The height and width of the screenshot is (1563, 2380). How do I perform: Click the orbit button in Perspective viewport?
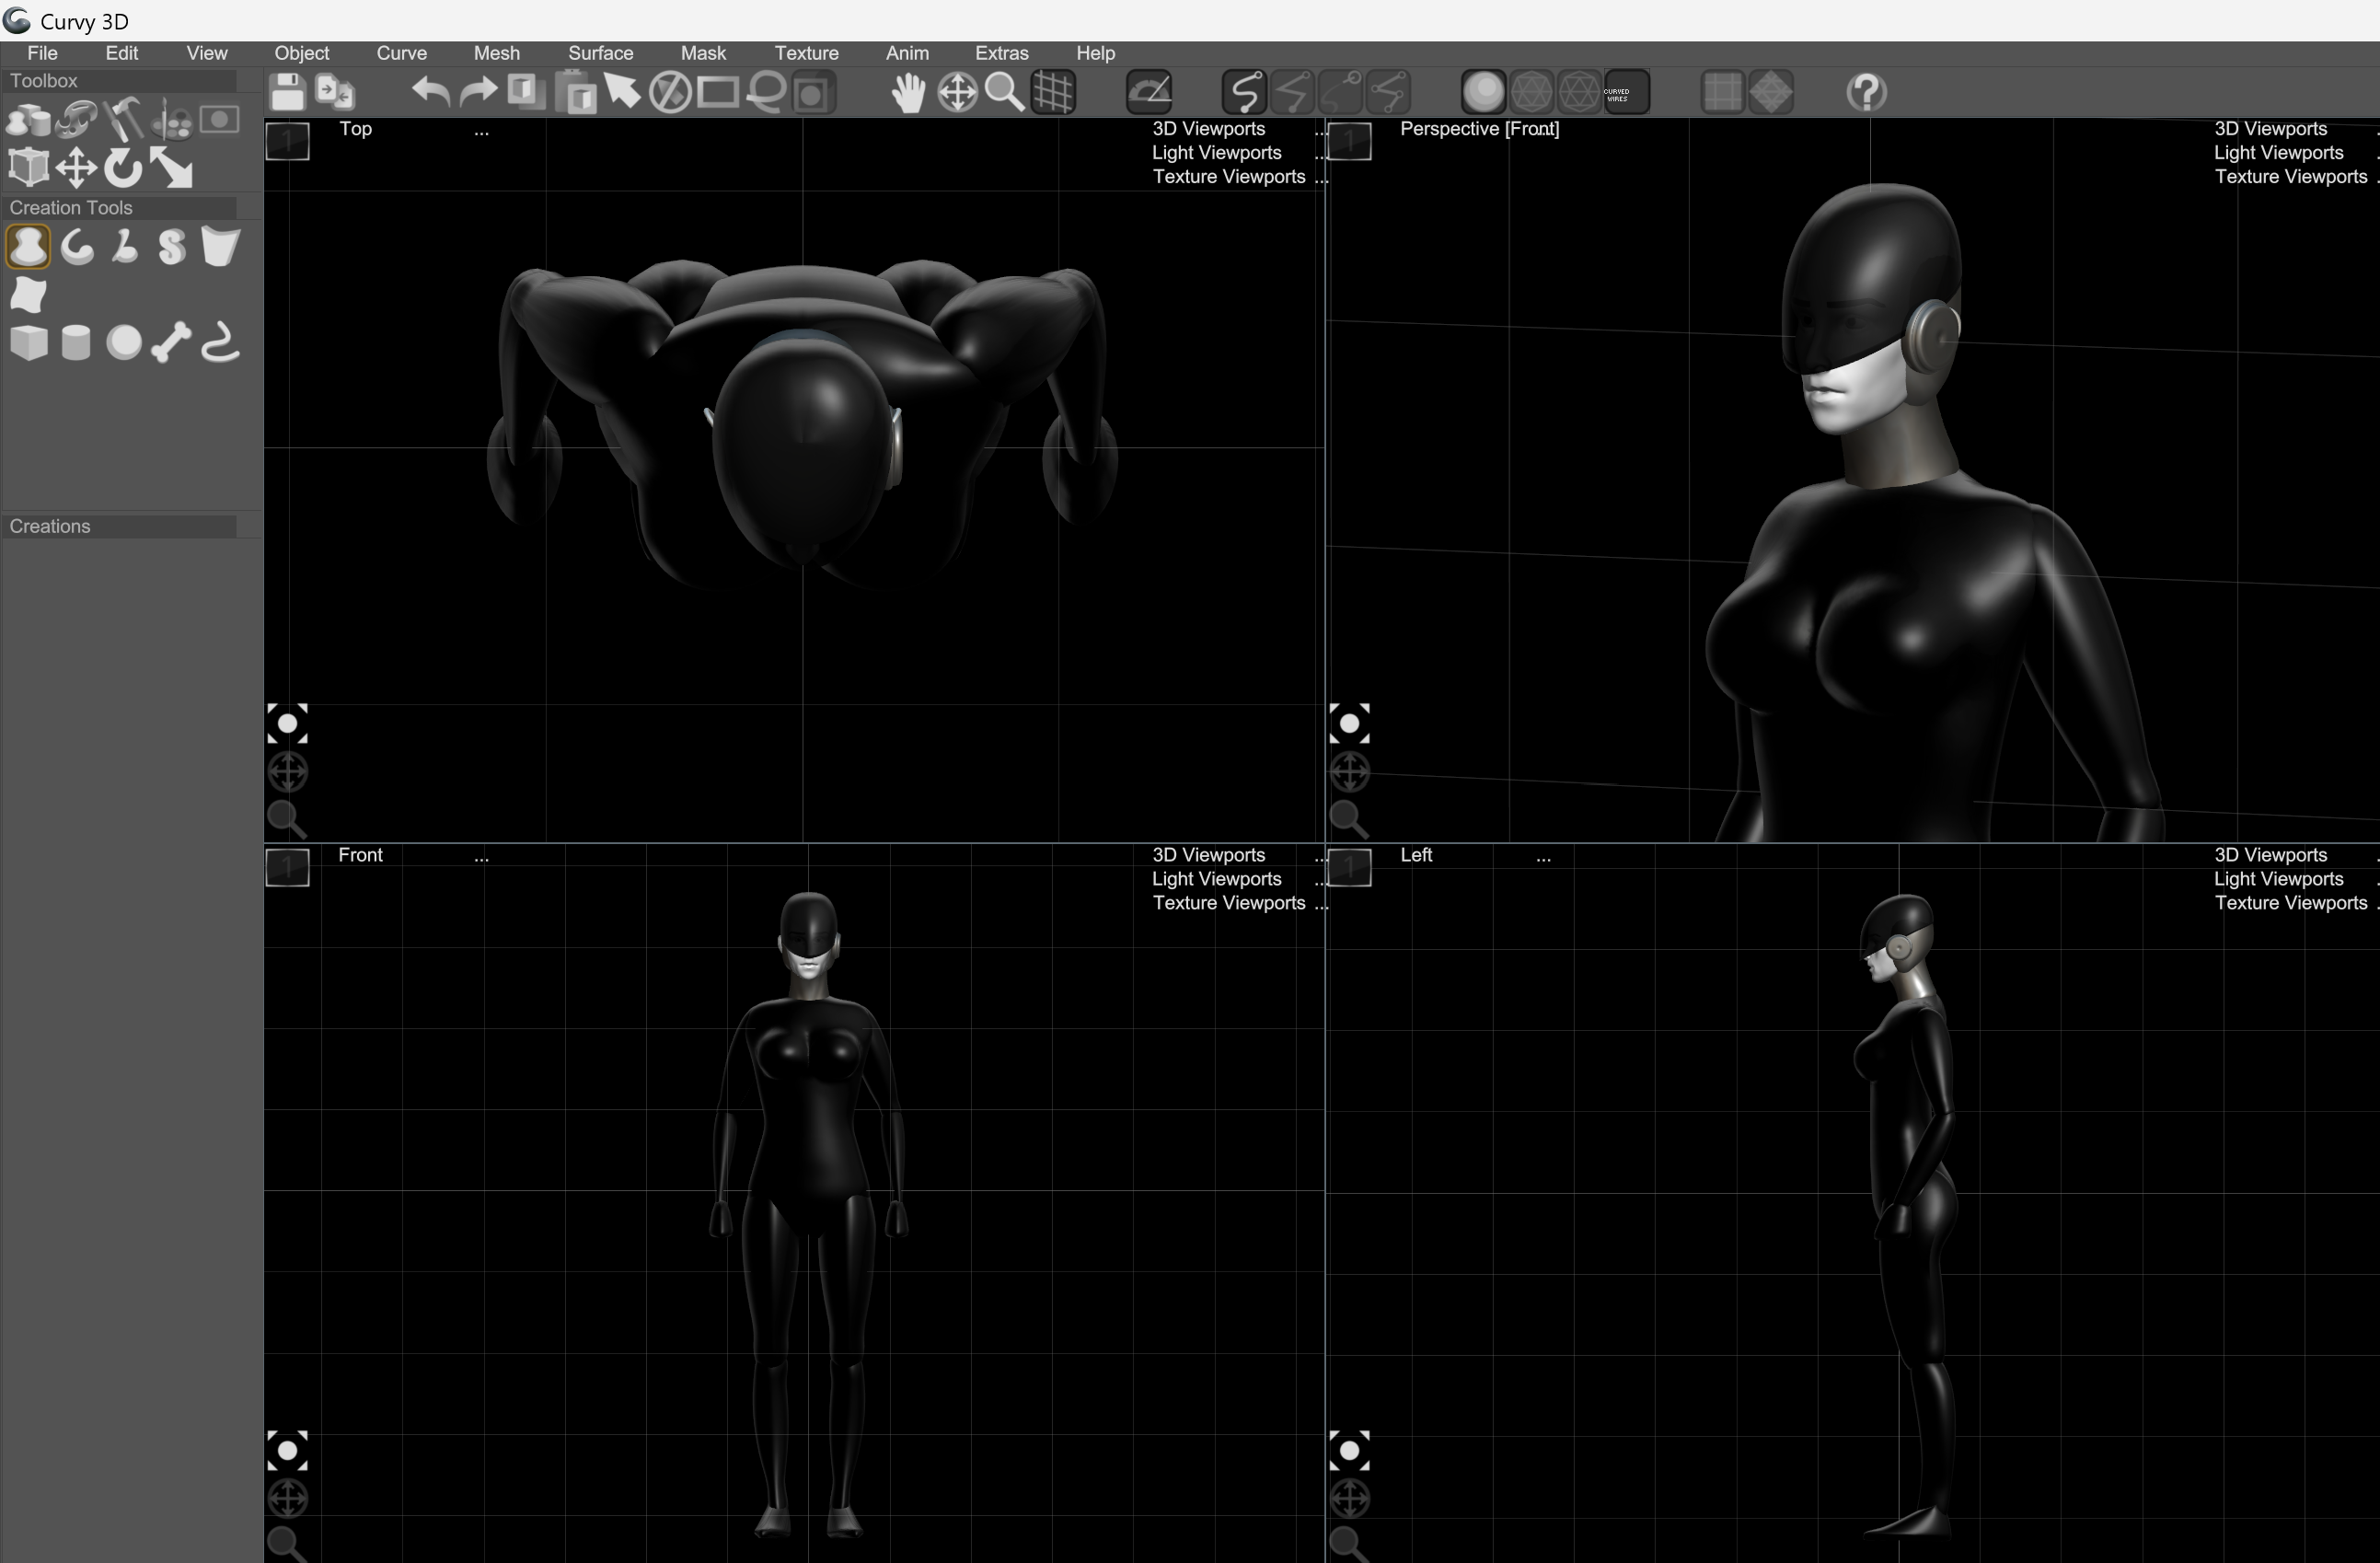click(x=1349, y=772)
